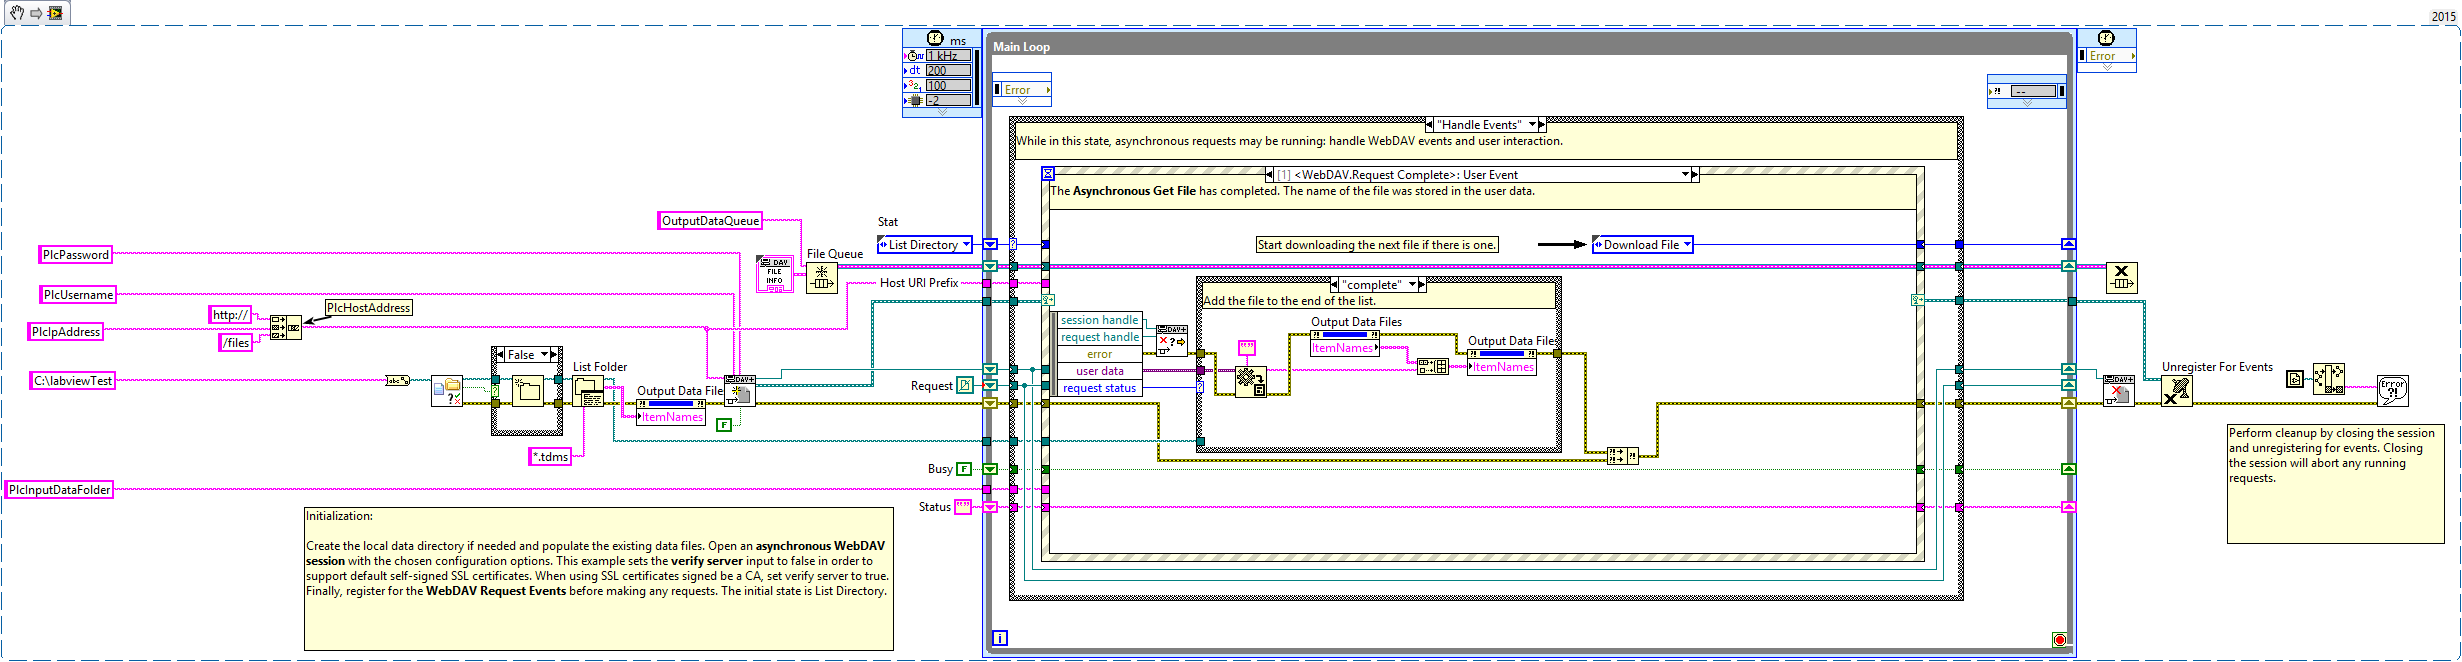Viewport: 2462px width, 662px height.
Task: Open the WebDAV.Request Complete event selector dropdown
Action: (1685, 175)
